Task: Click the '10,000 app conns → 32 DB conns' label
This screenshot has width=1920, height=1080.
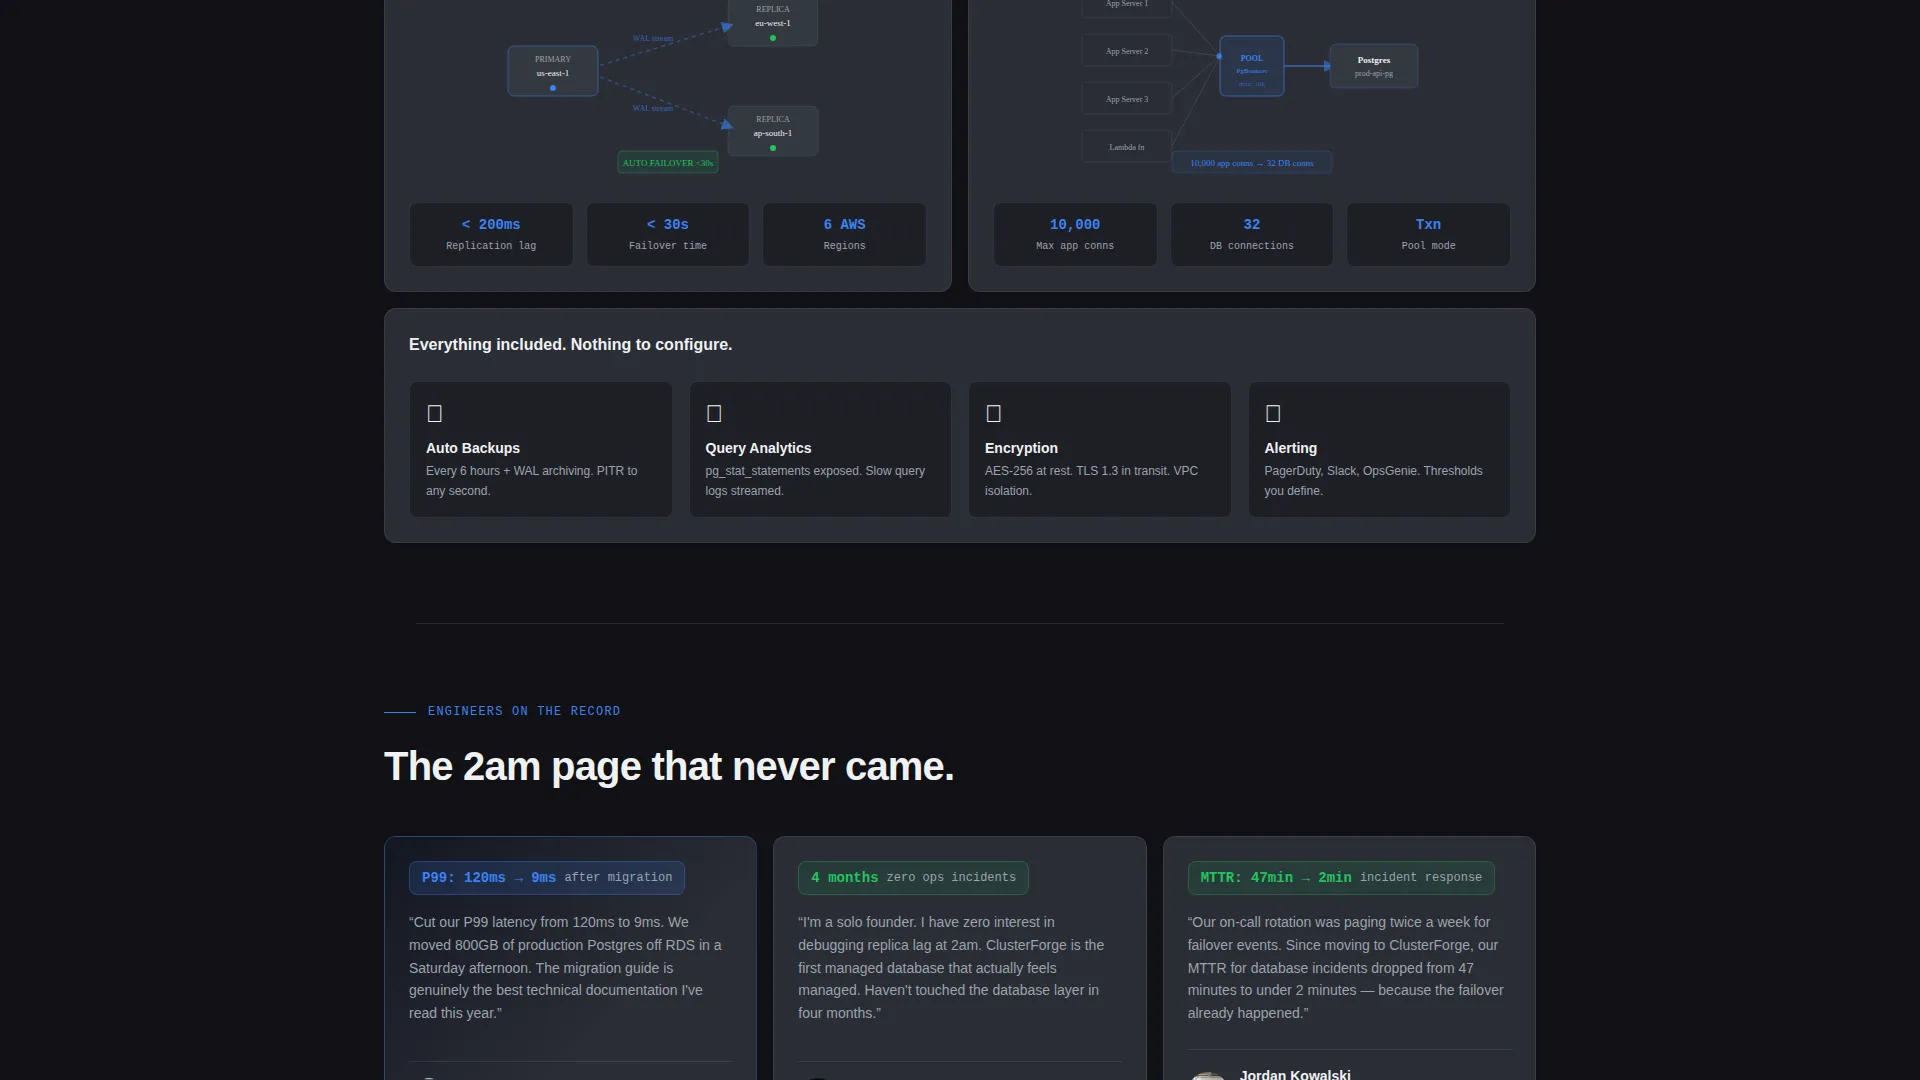Action: pos(1252,163)
